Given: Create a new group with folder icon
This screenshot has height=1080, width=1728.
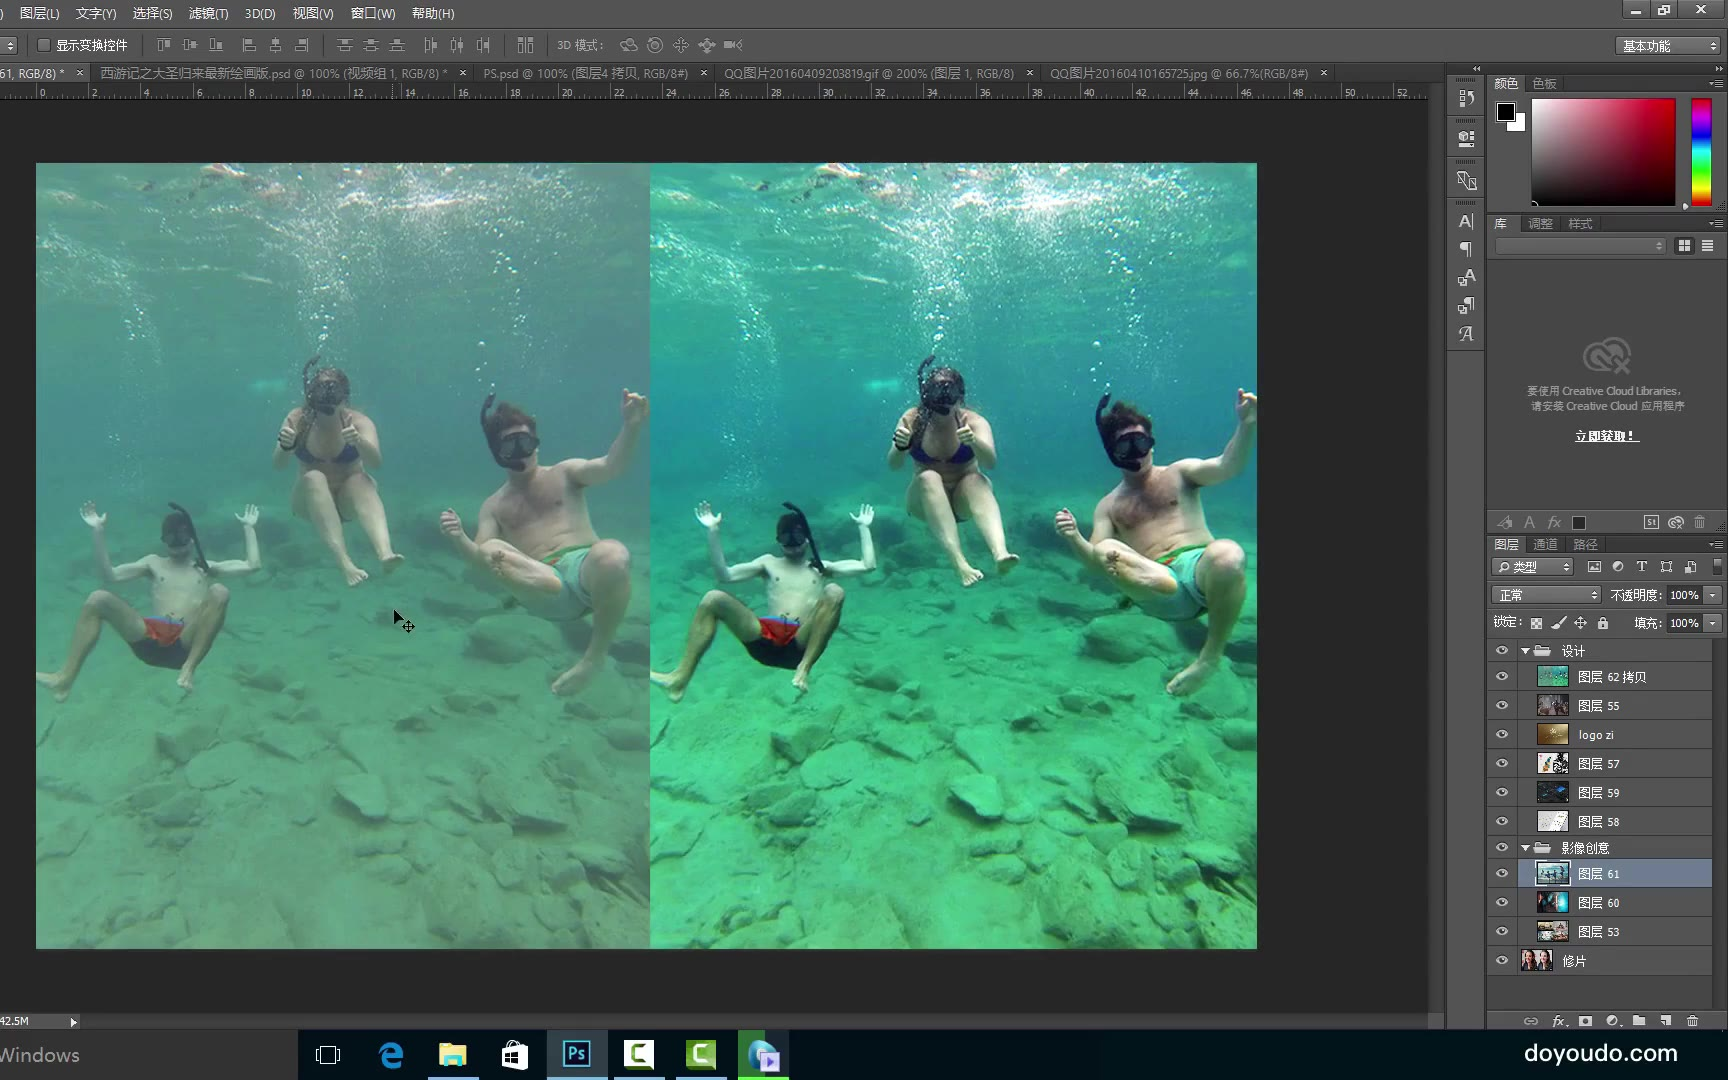Looking at the screenshot, I should pyautogui.click(x=1639, y=1021).
